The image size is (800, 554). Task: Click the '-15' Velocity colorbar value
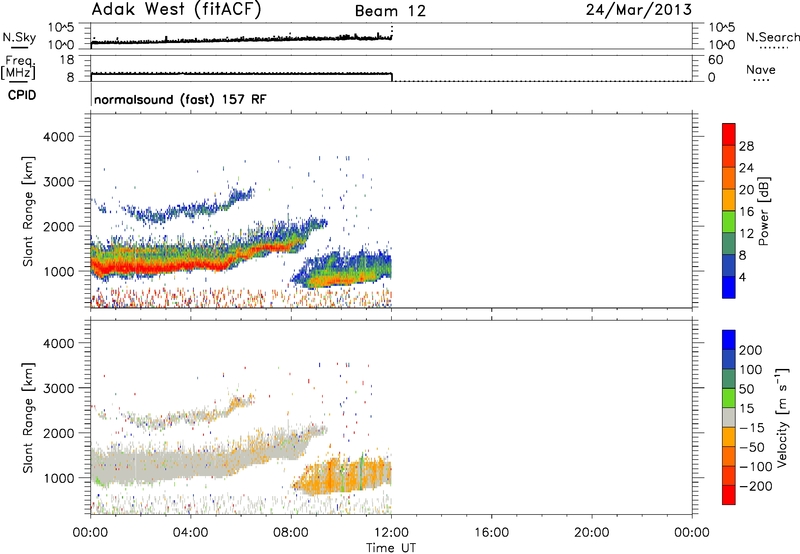pos(752,428)
